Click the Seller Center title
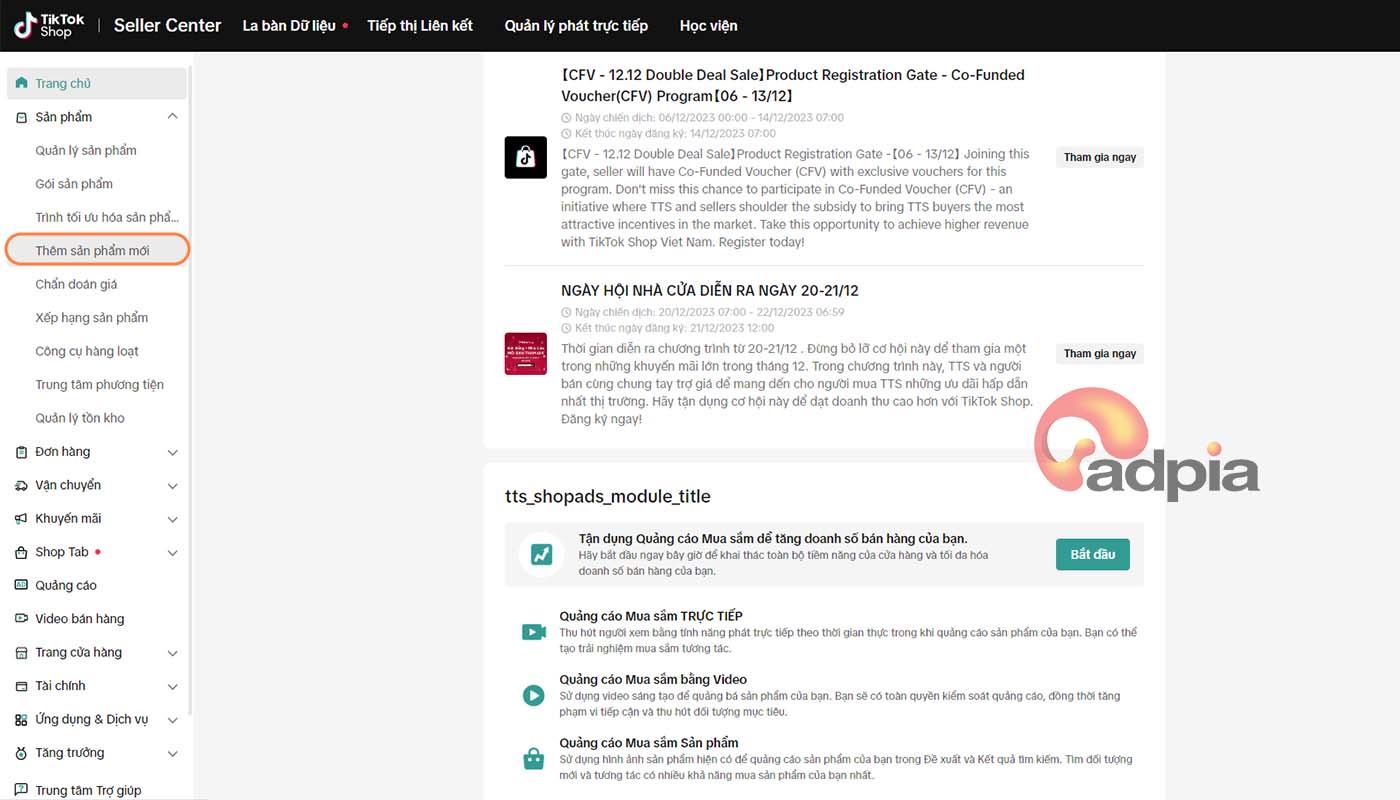This screenshot has height=800, width=1400. 167,26
